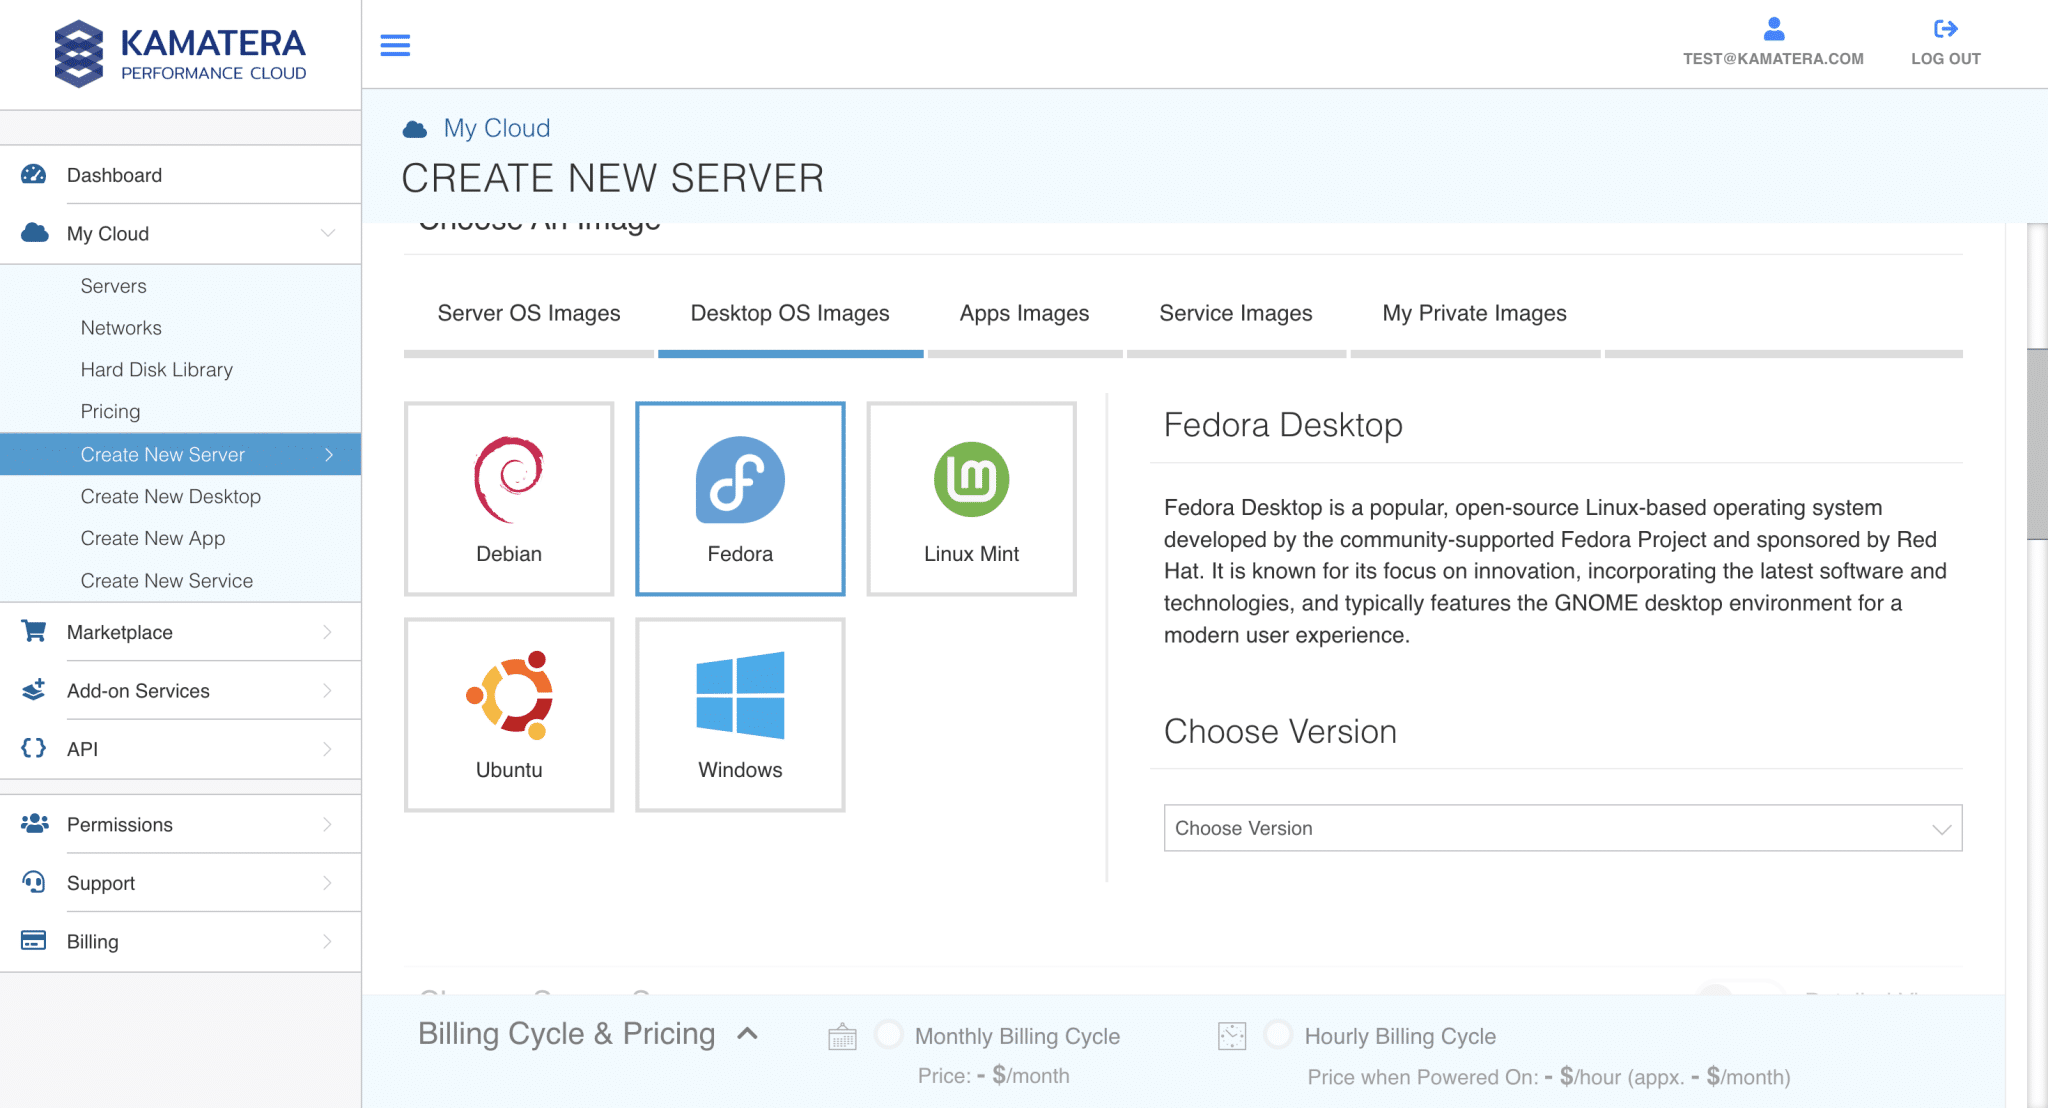Viewport: 2048px width, 1108px height.
Task: Choose the Ubuntu desktop image
Action: coord(509,714)
